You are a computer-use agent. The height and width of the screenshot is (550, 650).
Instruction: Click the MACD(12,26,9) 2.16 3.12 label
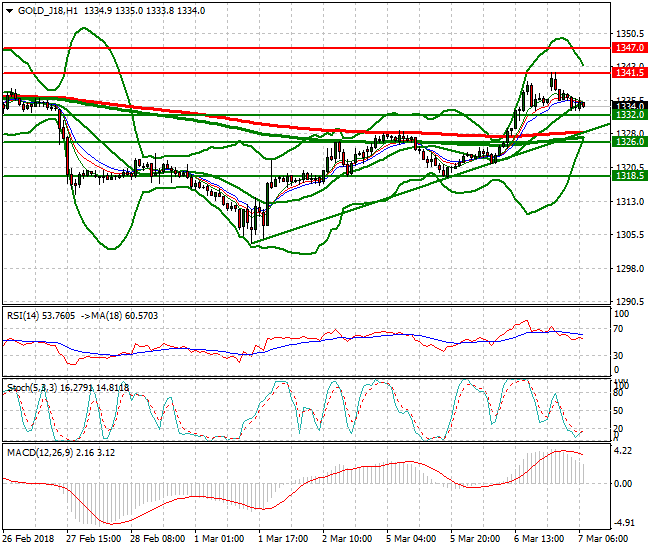61,453
